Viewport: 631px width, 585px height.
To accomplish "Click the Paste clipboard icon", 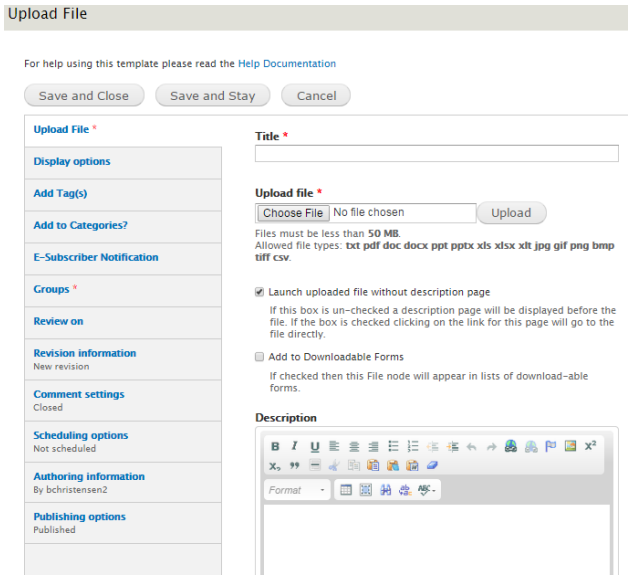I will [373, 466].
